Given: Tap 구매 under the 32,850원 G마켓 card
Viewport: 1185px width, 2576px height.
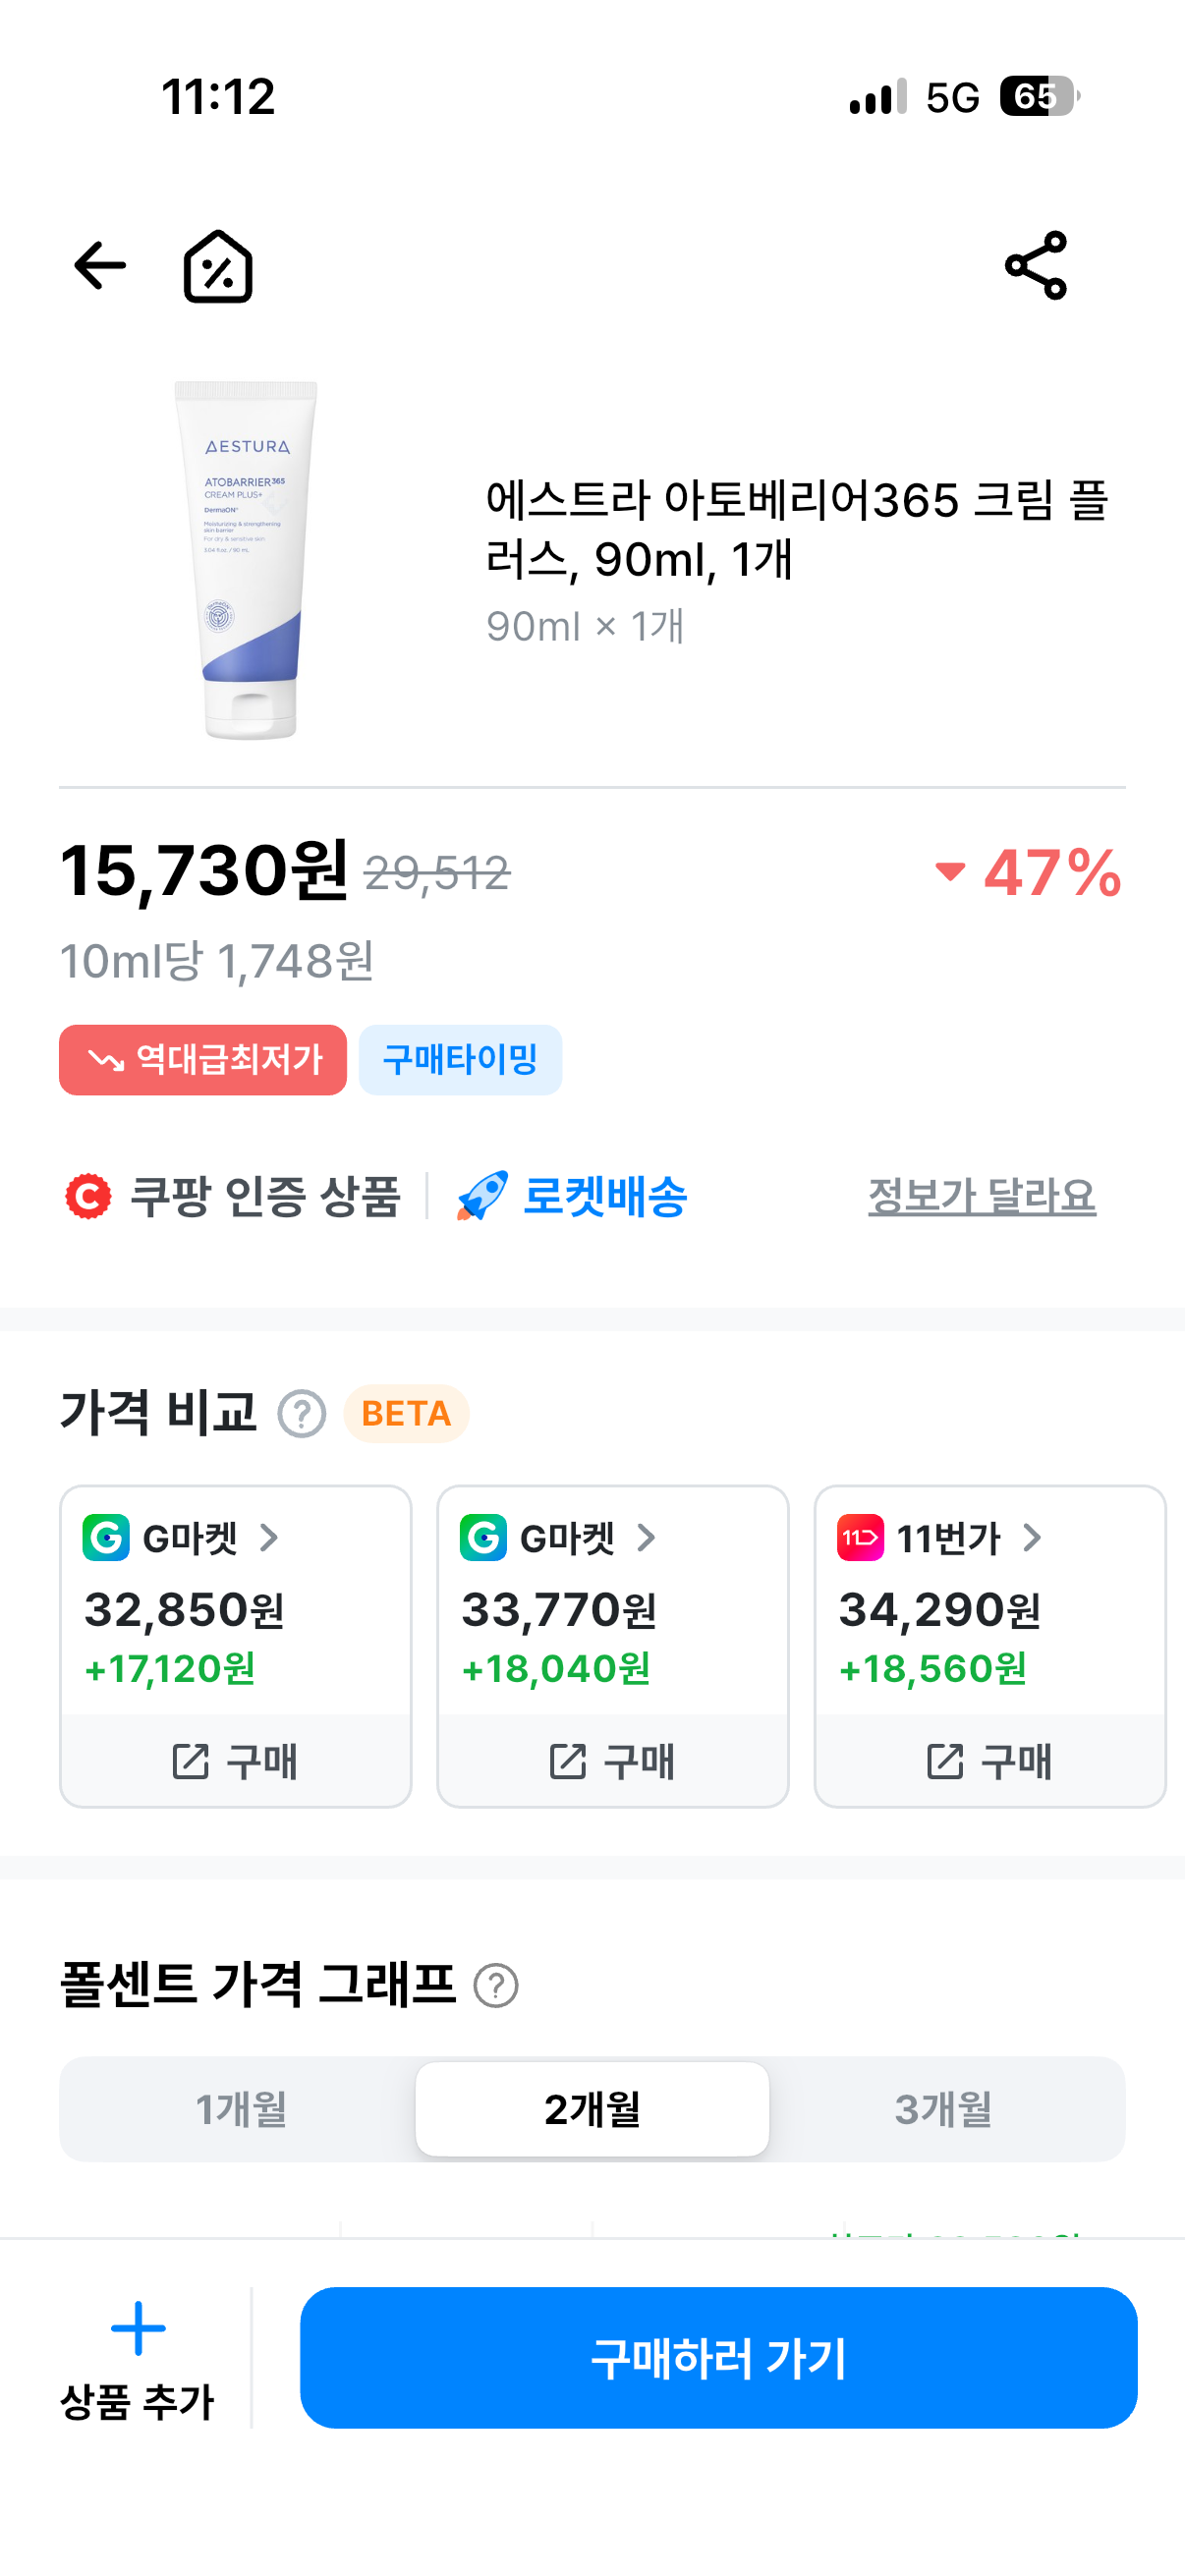Looking at the screenshot, I should coord(236,1761).
